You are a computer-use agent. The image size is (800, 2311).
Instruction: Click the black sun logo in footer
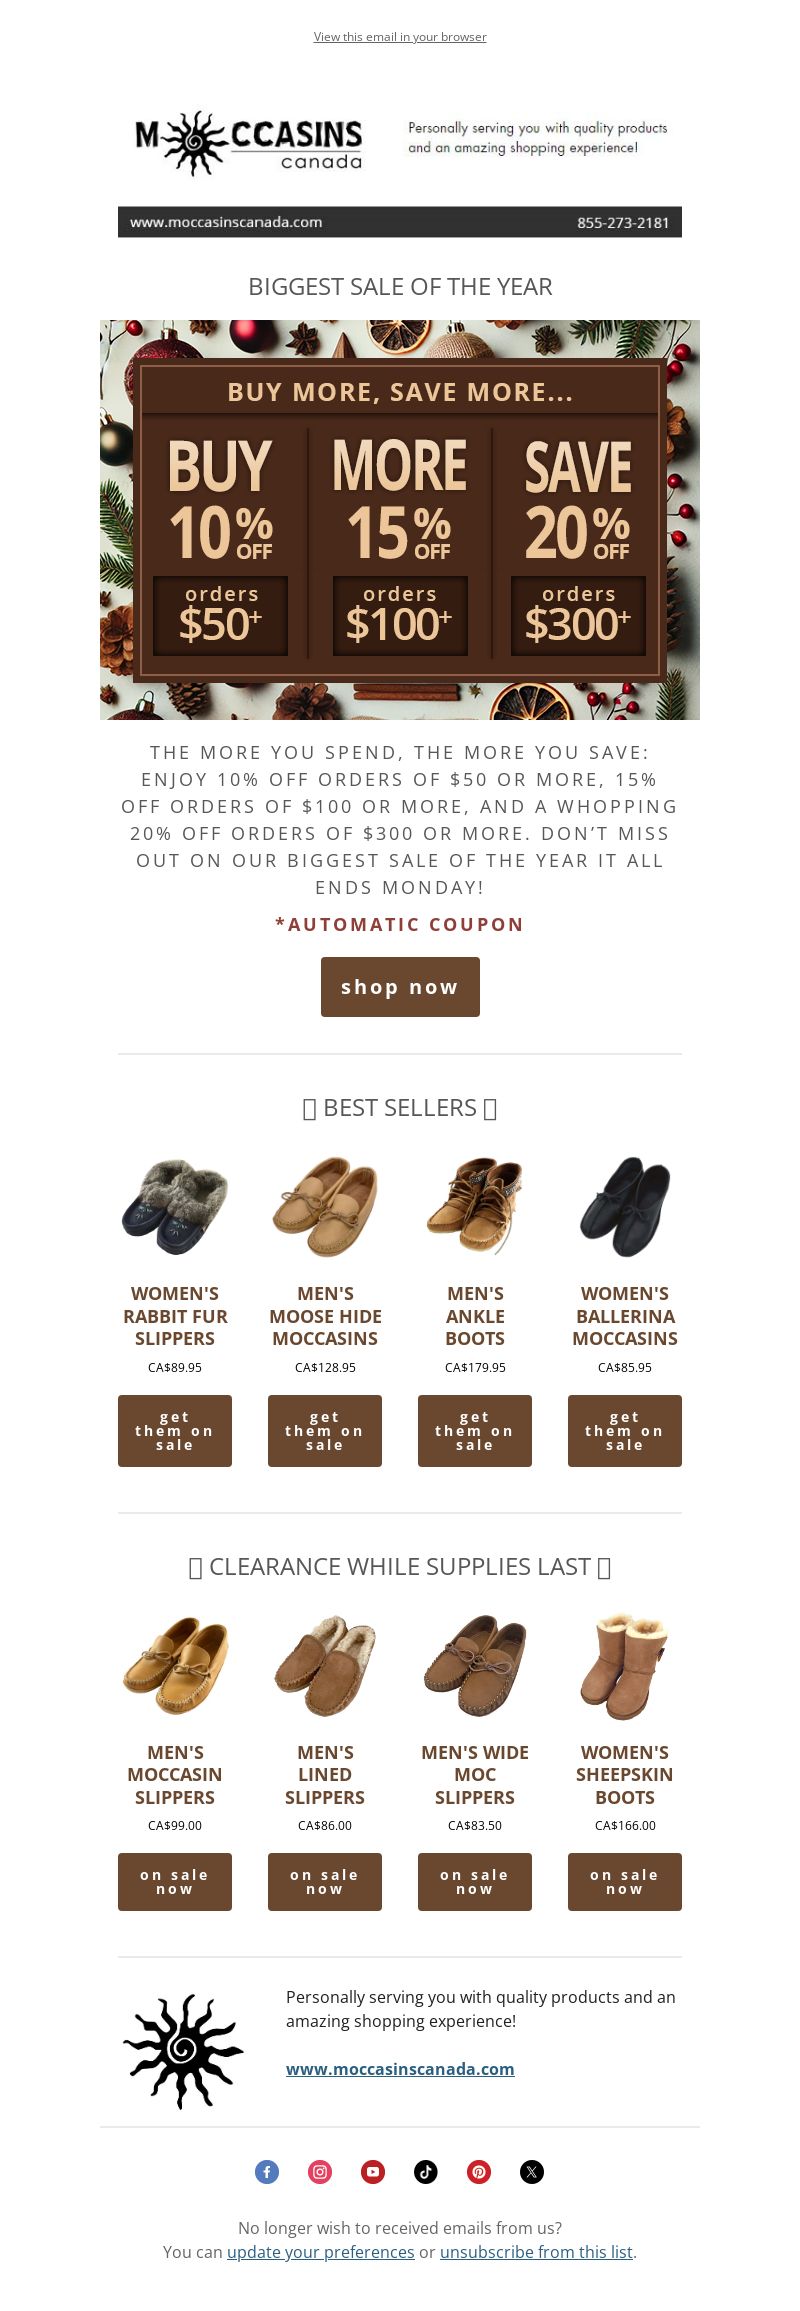point(183,2050)
